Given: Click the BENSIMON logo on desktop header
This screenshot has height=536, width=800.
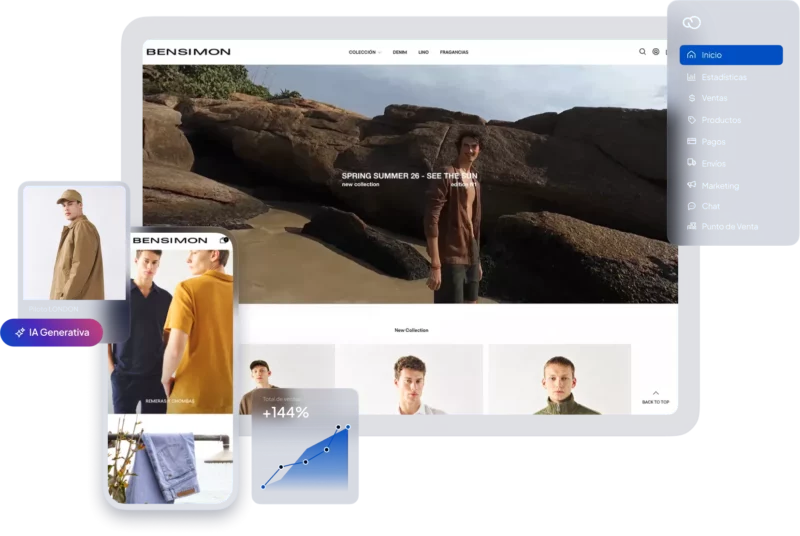Looking at the screenshot, I should coord(188,52).
